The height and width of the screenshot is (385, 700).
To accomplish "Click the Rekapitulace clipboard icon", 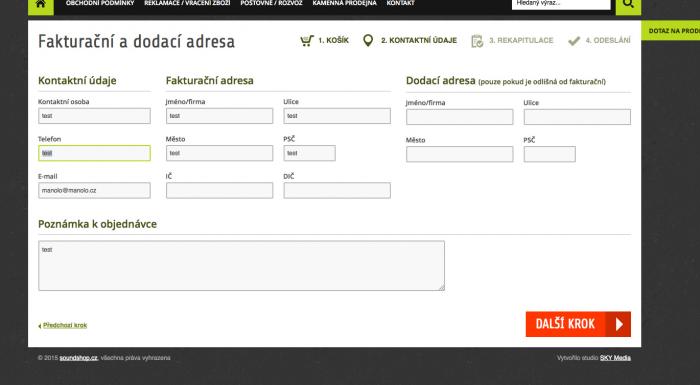I will point(477,41).
